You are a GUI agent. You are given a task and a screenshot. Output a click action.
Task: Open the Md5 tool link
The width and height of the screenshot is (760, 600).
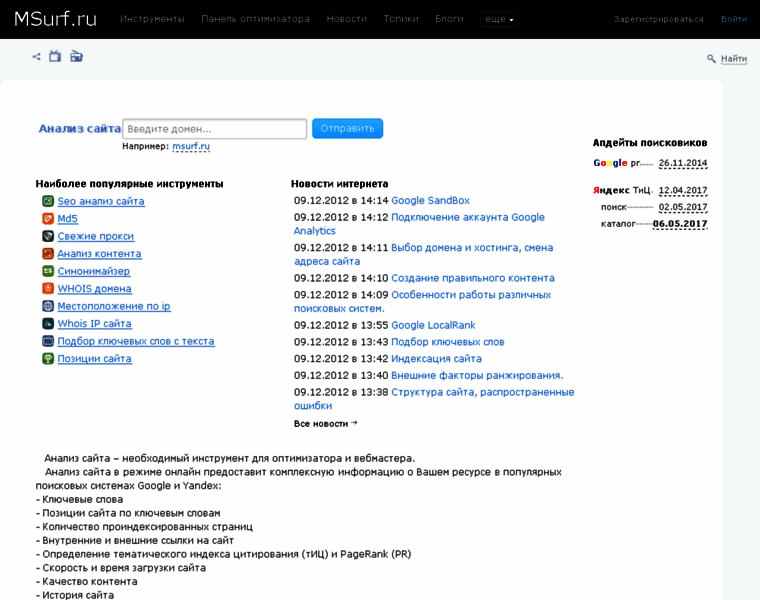(67, 219)
